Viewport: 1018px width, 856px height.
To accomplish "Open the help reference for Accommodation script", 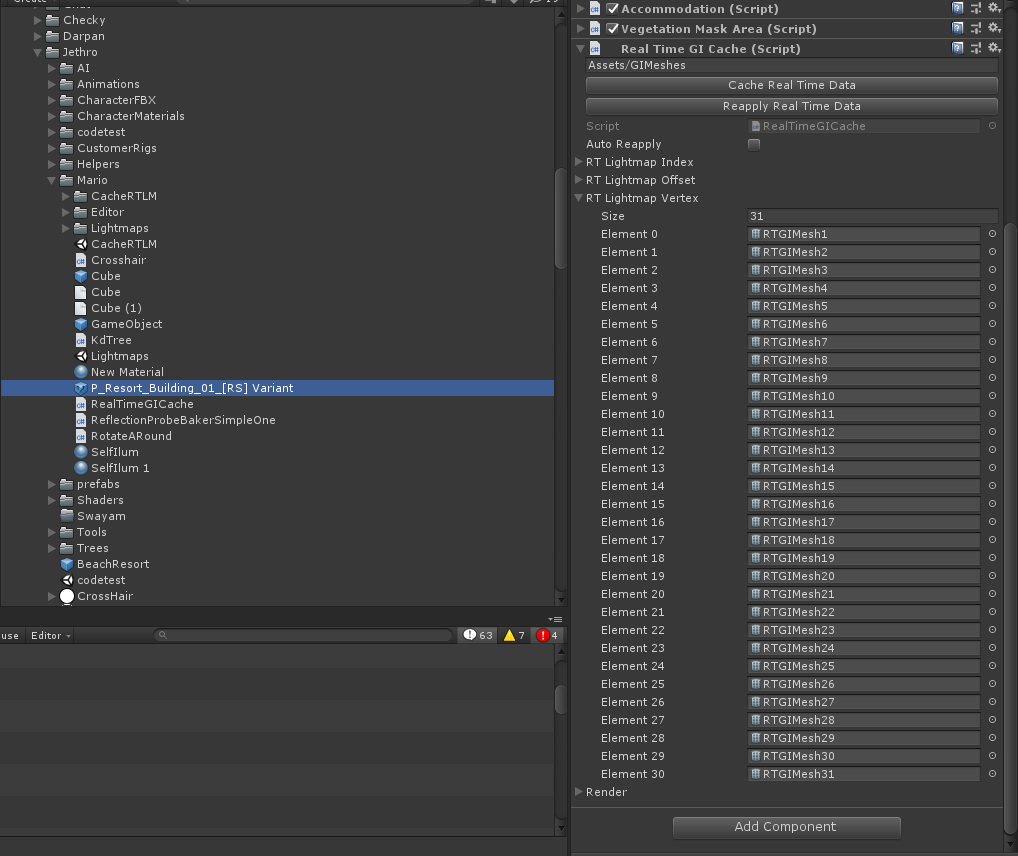I will click(957, 8).
